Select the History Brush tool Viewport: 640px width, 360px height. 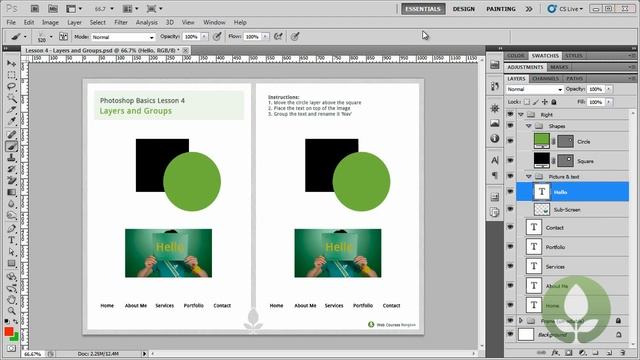(x=11, y=169)
